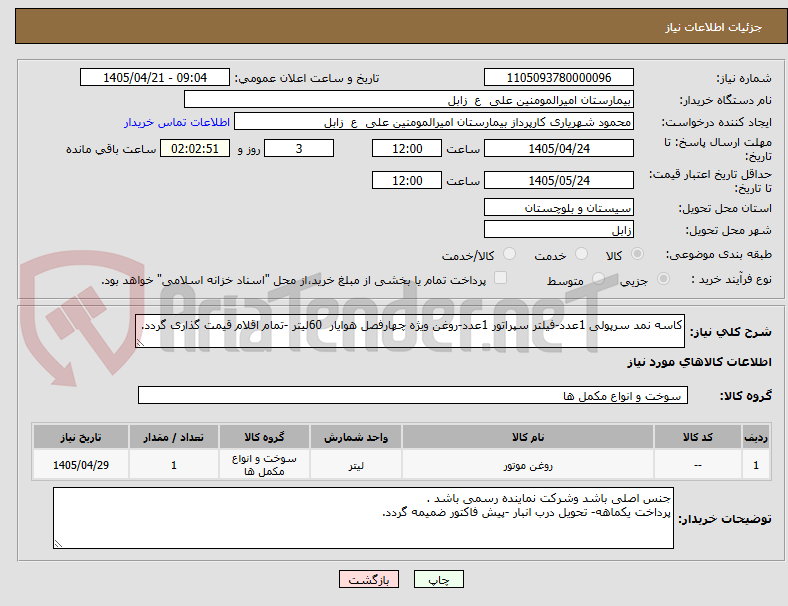Click the response deadline time 12:00 field

(x=407, y=148)
